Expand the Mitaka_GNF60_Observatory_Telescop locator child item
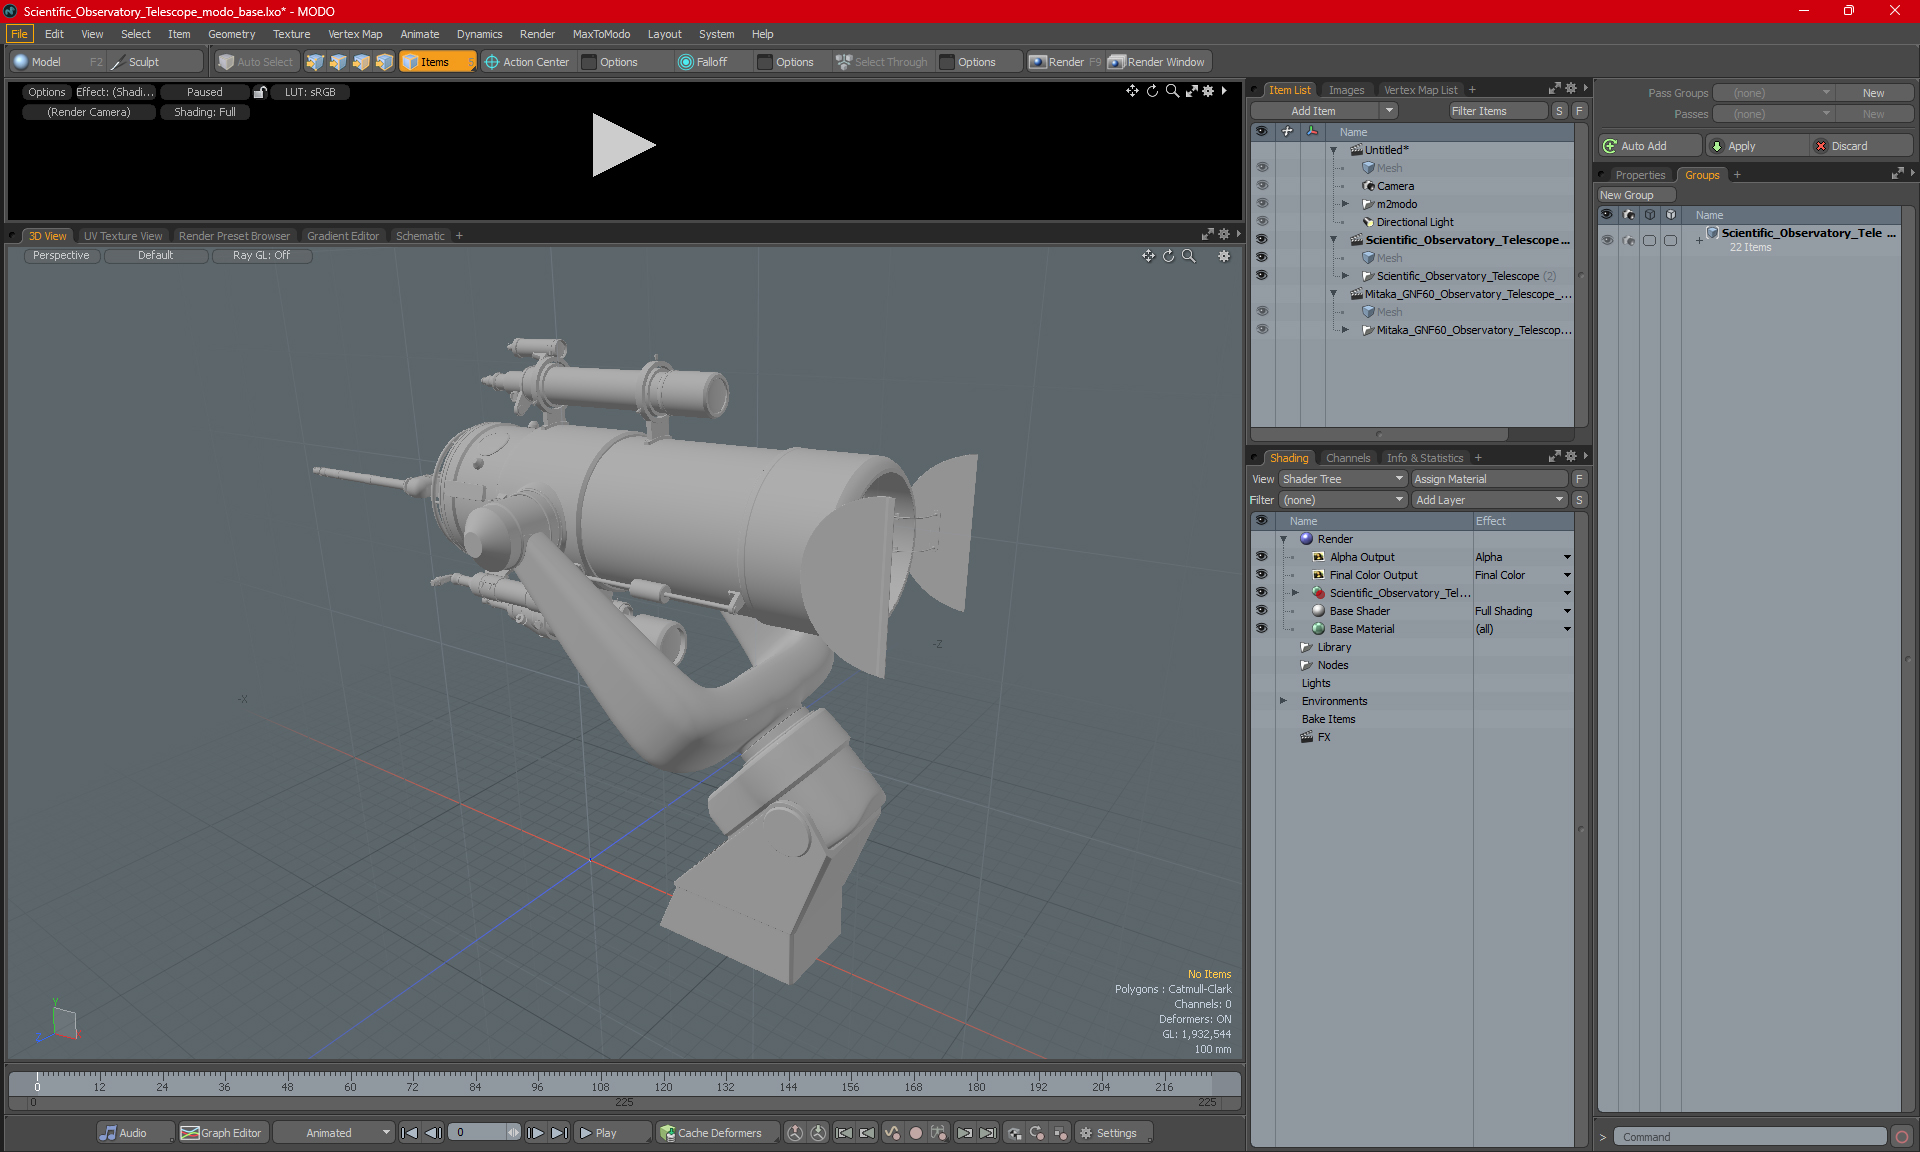This screenshot has height=1152, width=1920. (x=1346, y=330)
